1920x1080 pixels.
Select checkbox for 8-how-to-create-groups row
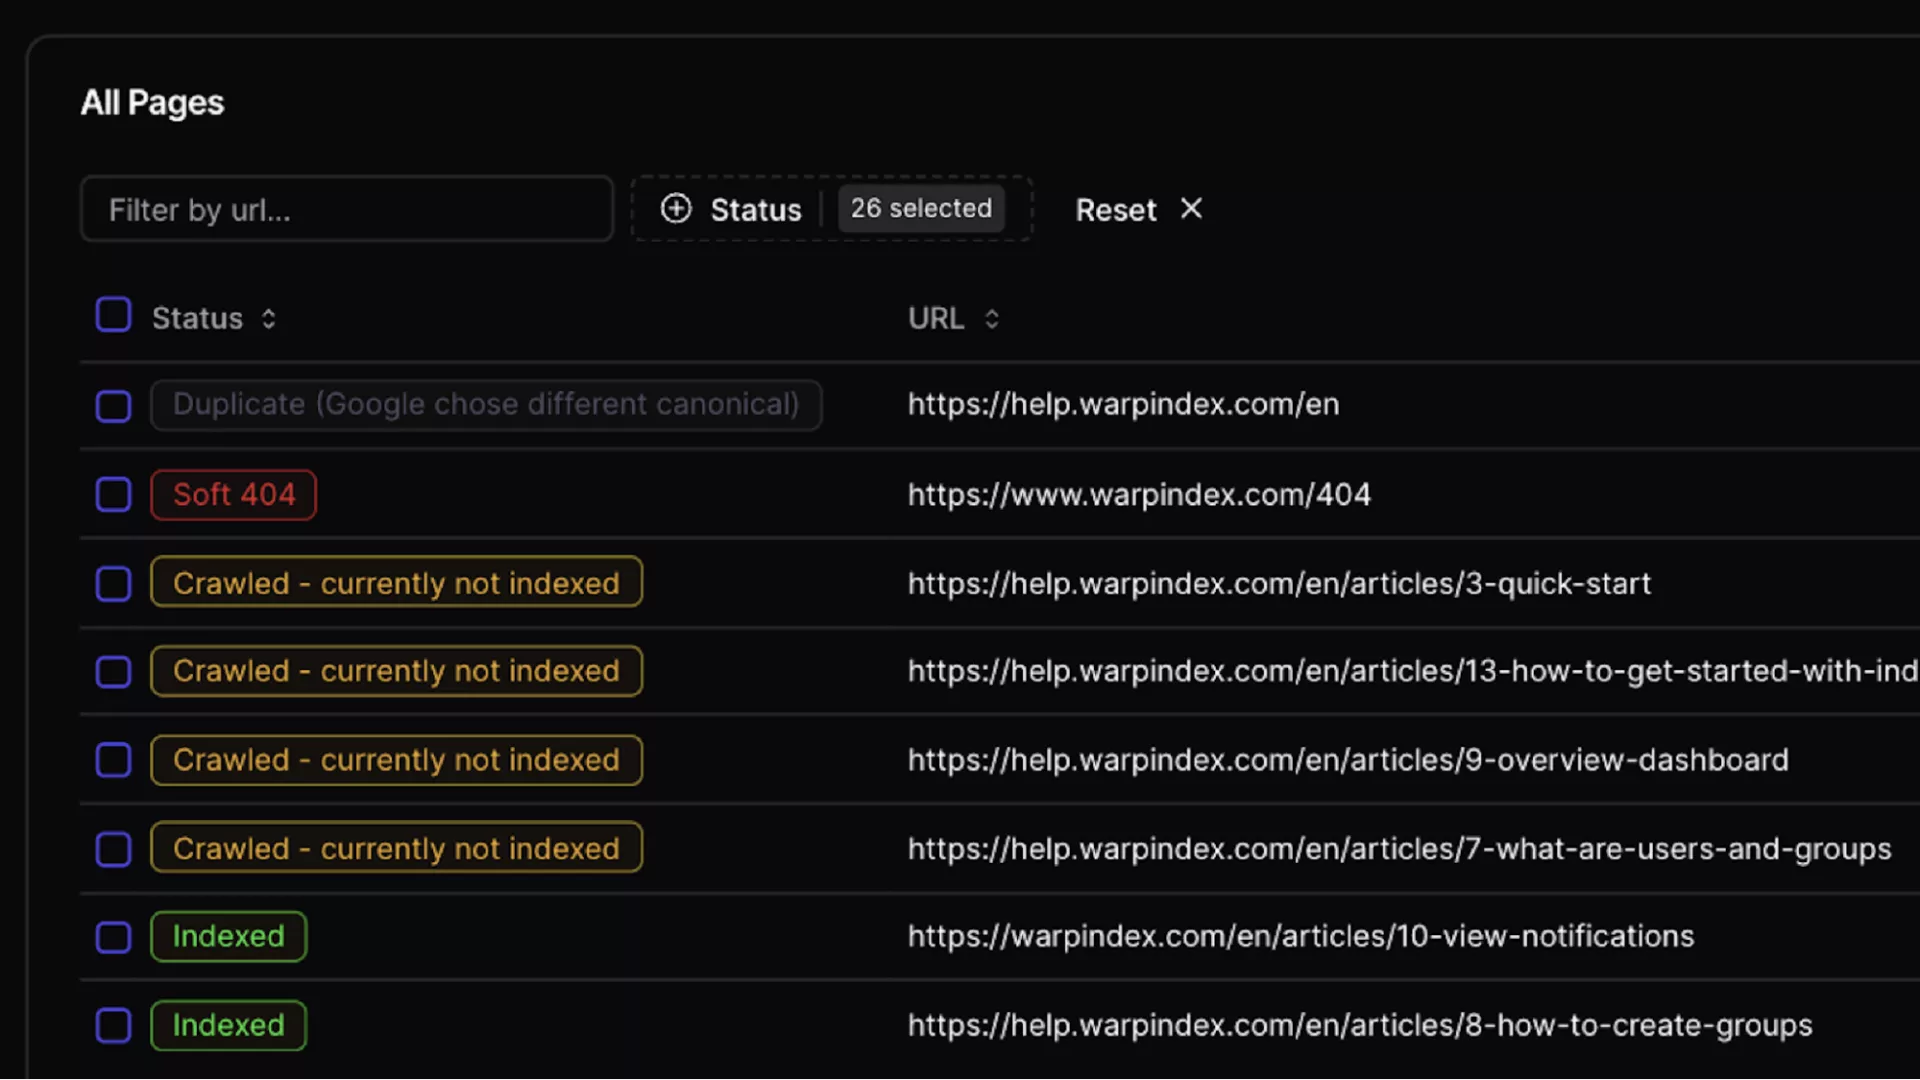click(113, 1026)
